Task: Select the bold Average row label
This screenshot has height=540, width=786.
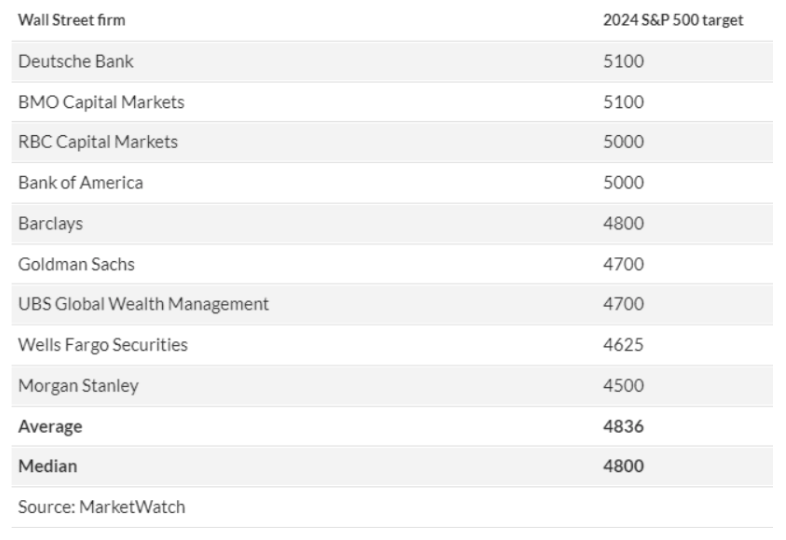Action: pyautogui.click(x=50, y=426)
